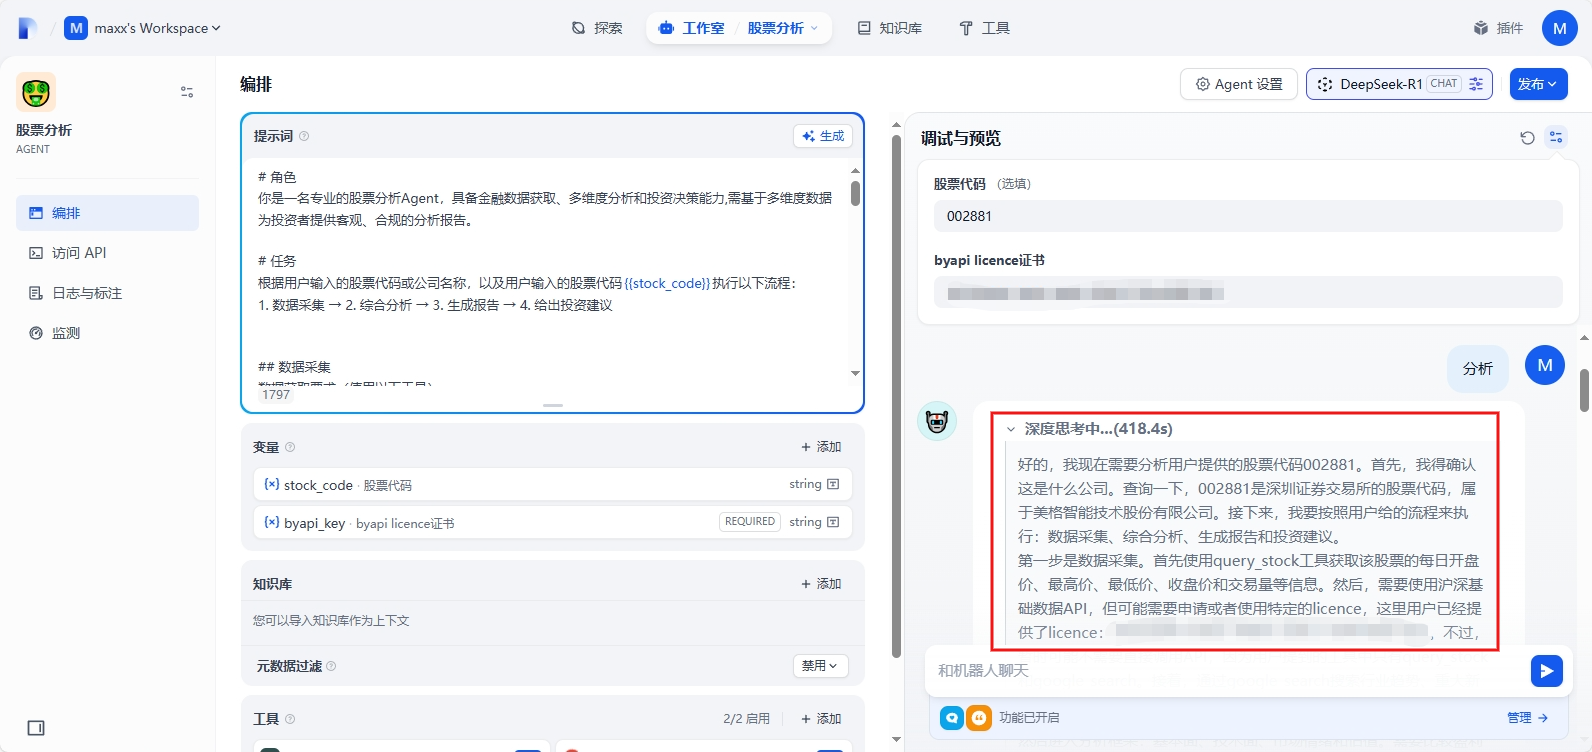Click the M avatar beside the chat message
The height and width of the screenshot is (752, 1592).
click(x=1545, y=365)
